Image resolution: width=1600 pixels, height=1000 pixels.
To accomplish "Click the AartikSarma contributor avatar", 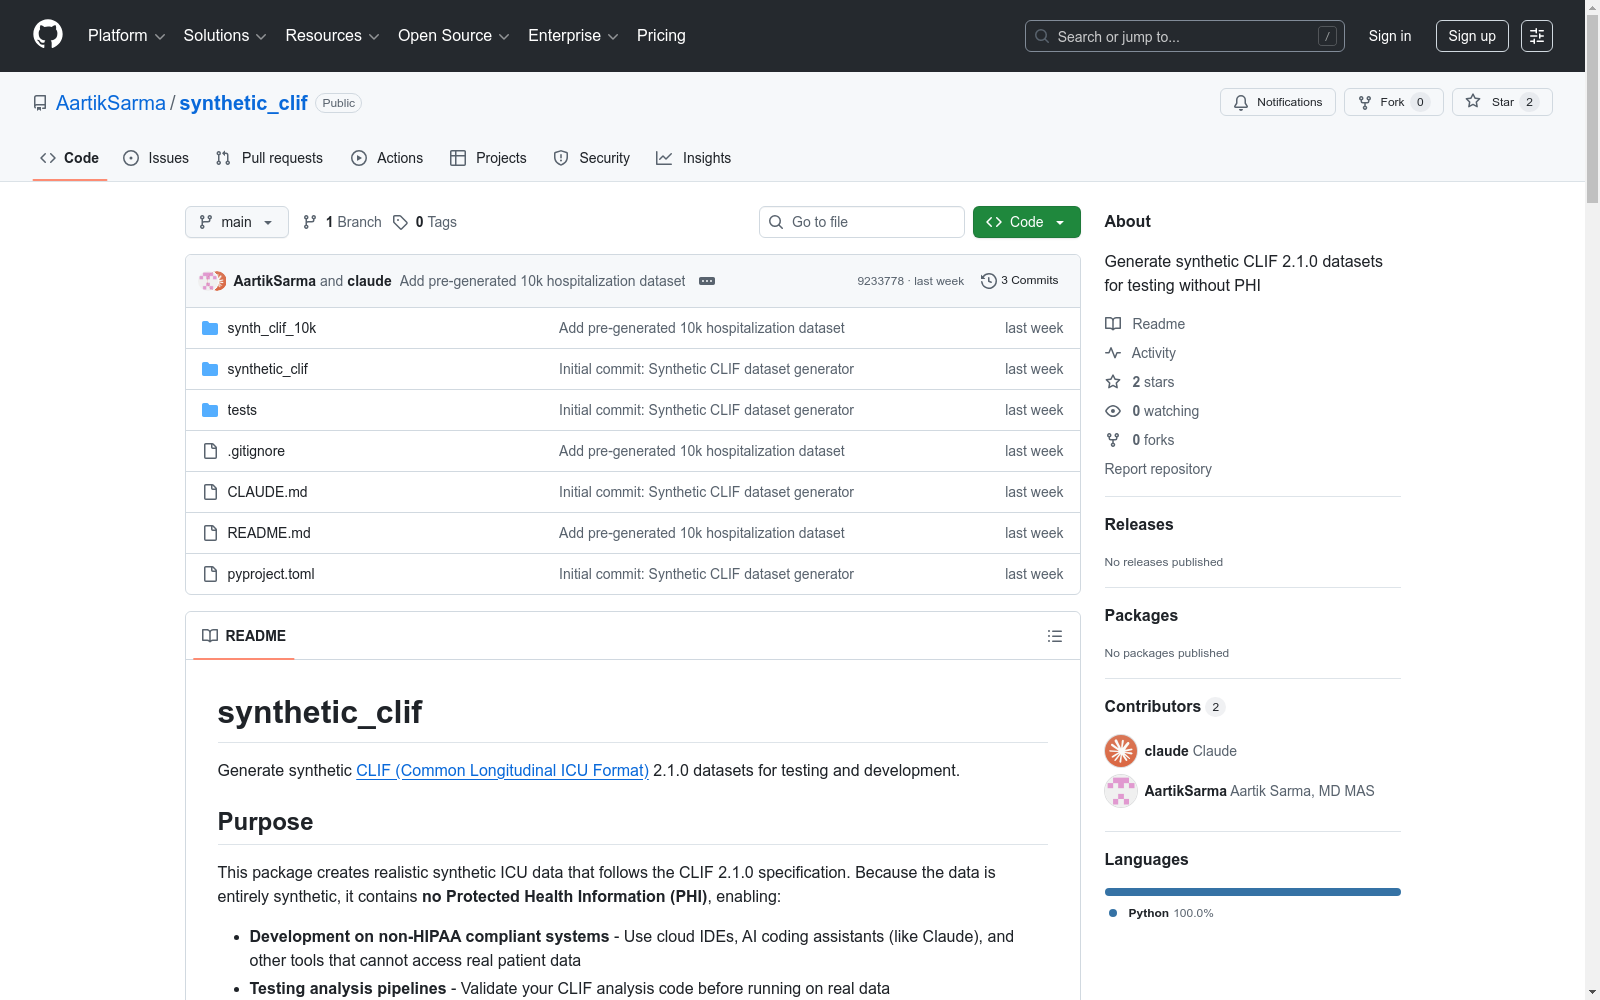I will [x=1121, y=791].
